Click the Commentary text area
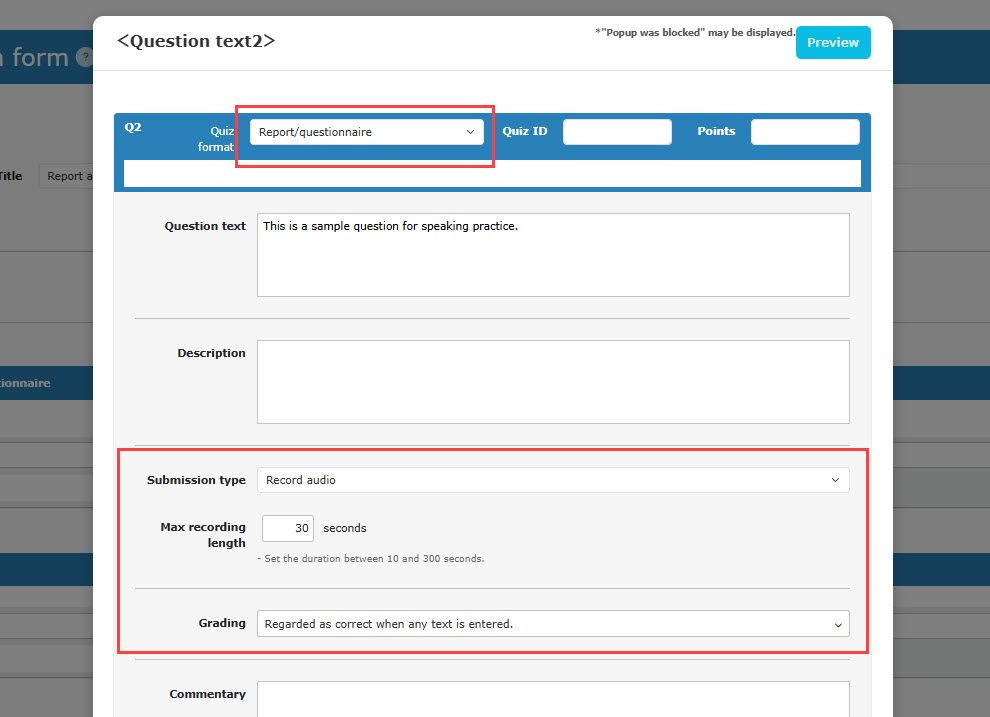The image size is (990, 717). pyautogui.click(x=552, y=699)
